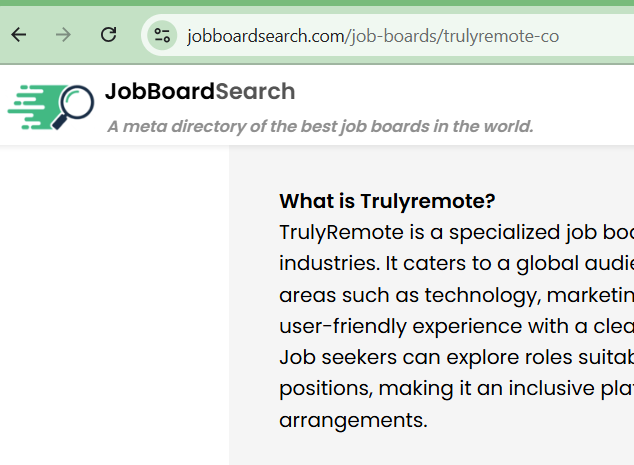Image resolution: width=634 pixels, height=465 pixels.
Task: Open the site information icon
Action: coord(161,36)
